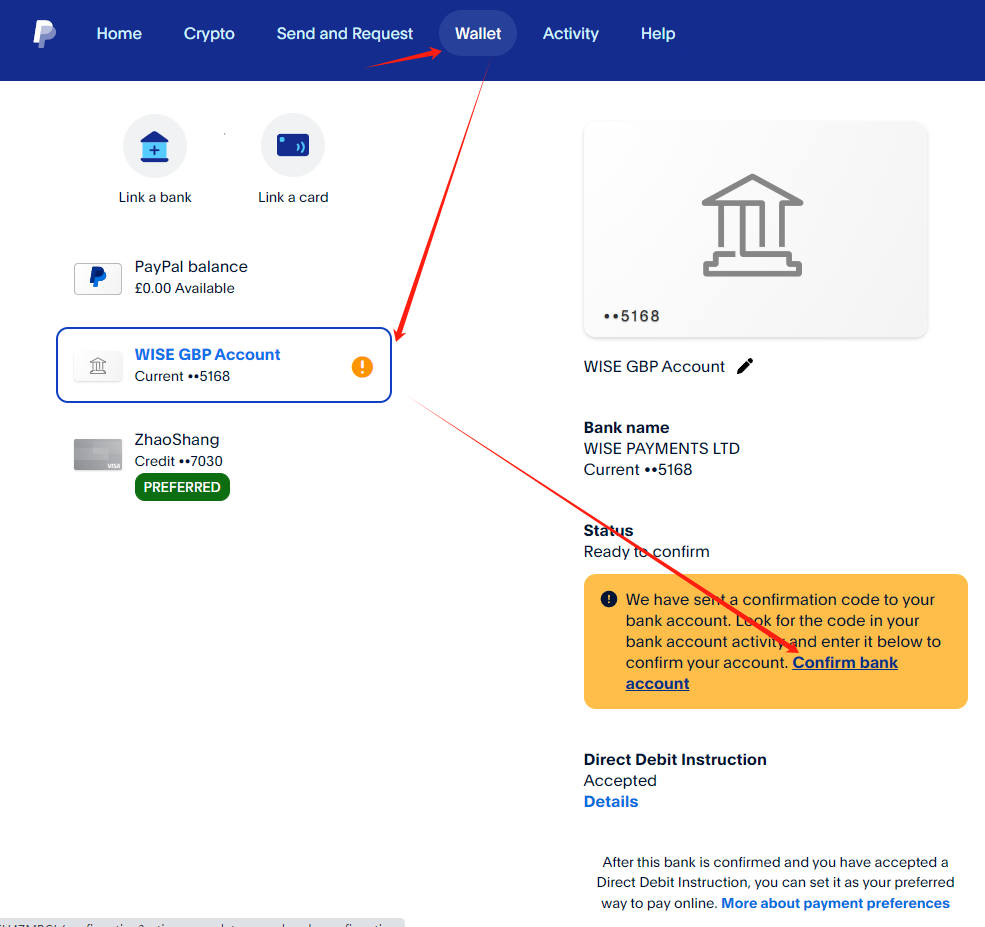Open the Help menu item

658,33
